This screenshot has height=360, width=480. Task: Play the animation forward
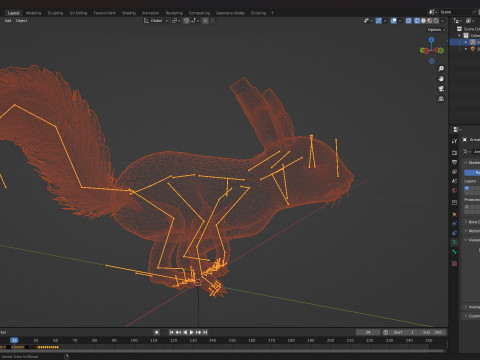pyautogui.click(x=192, y=332)
